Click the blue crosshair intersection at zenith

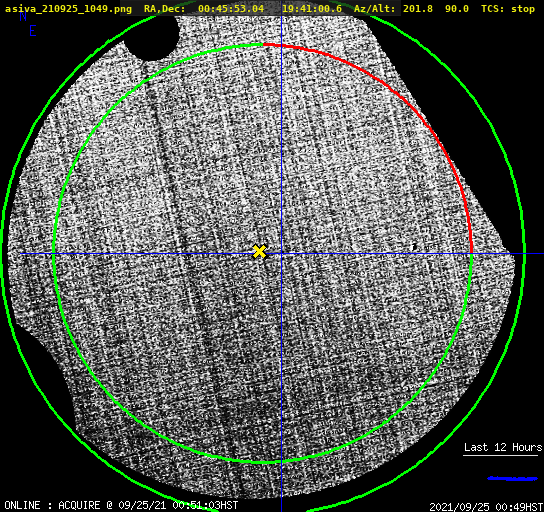coord(281,254)
